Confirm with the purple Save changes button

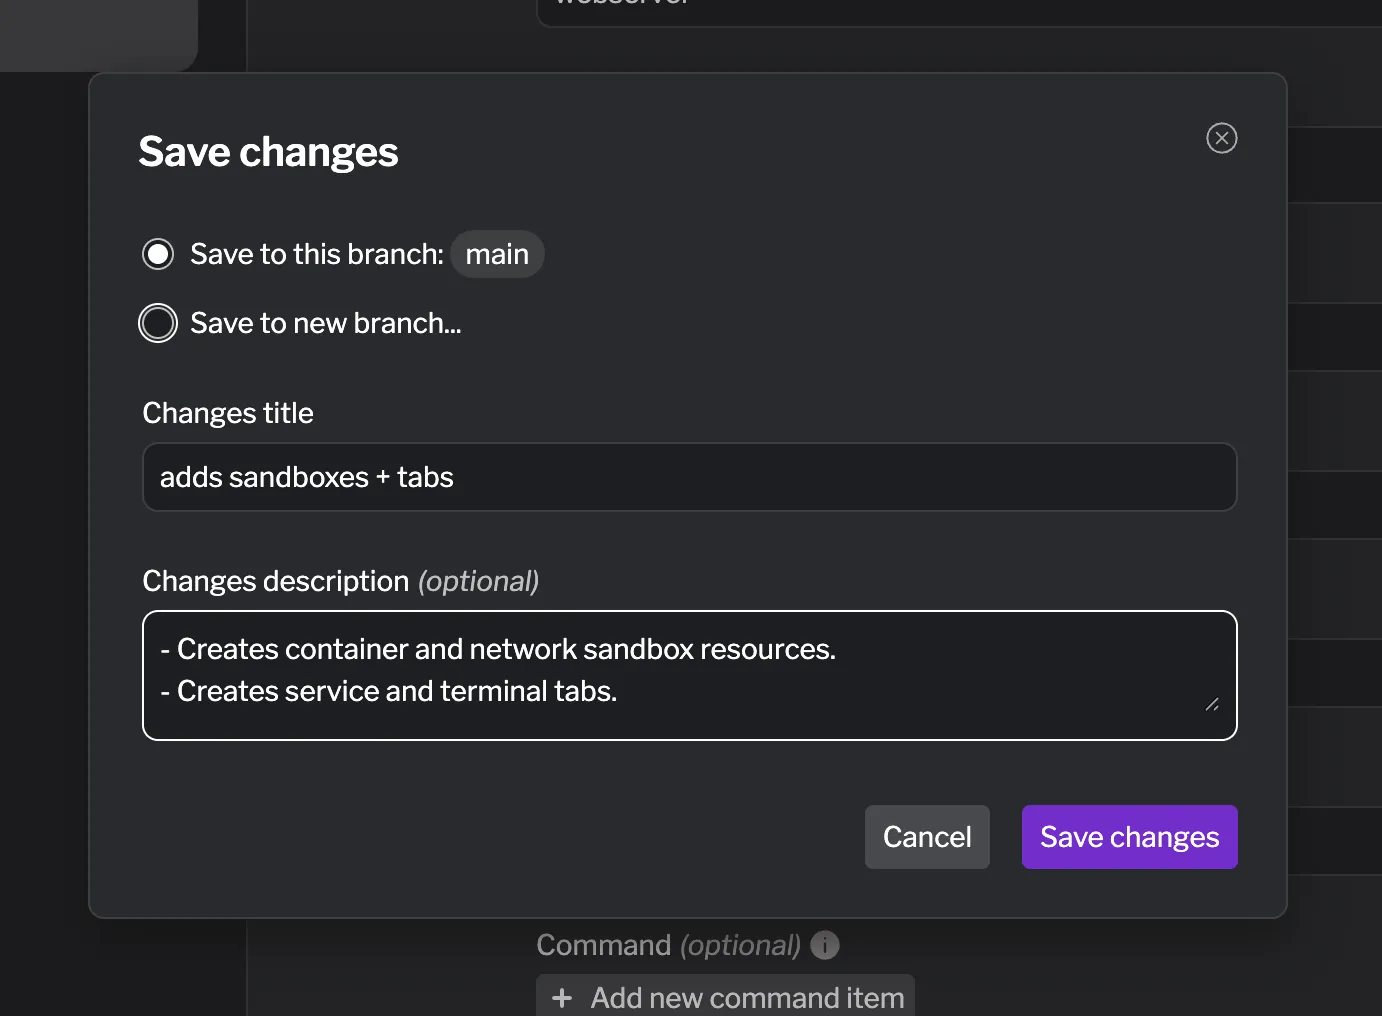1129,837
